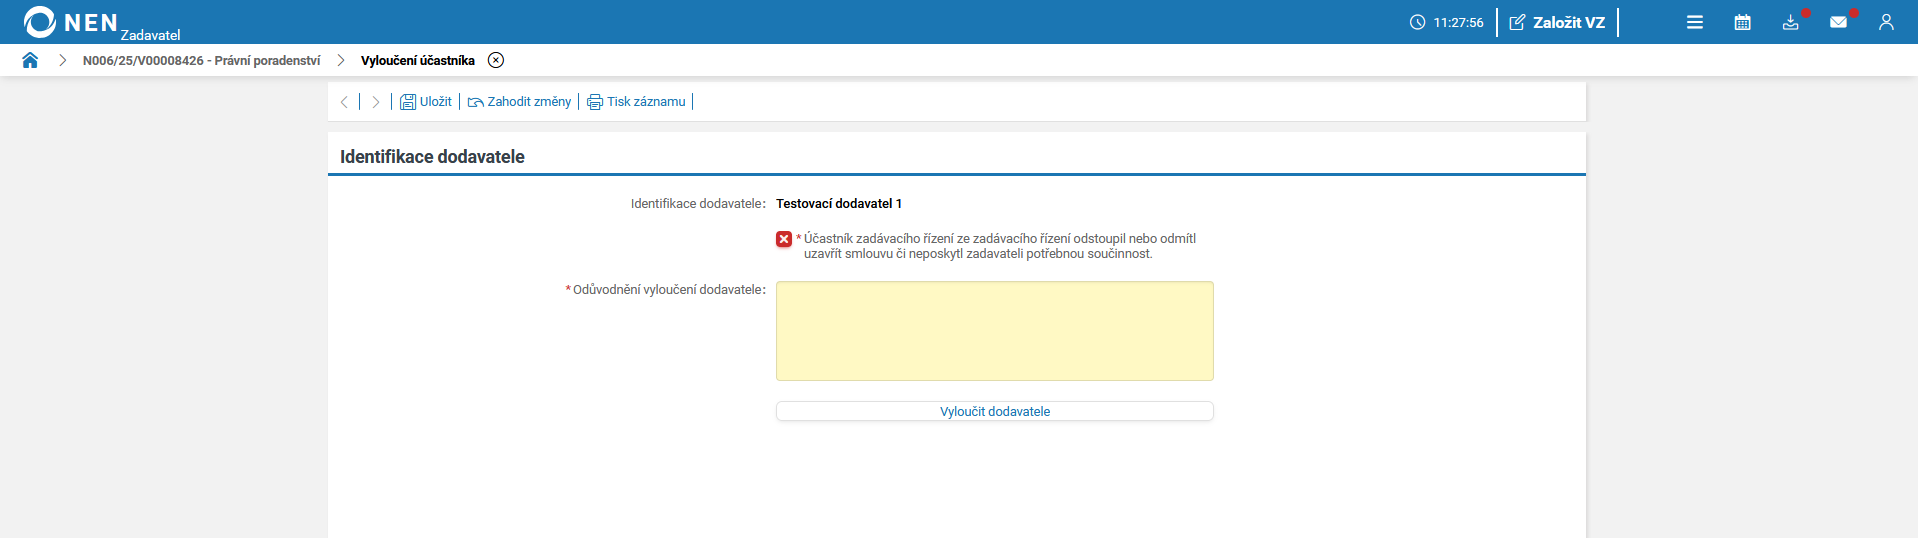This screenshot has height=538, width=1918.
Task: Expand breadcrumb chevron after home icon
Action: [62, 61]
